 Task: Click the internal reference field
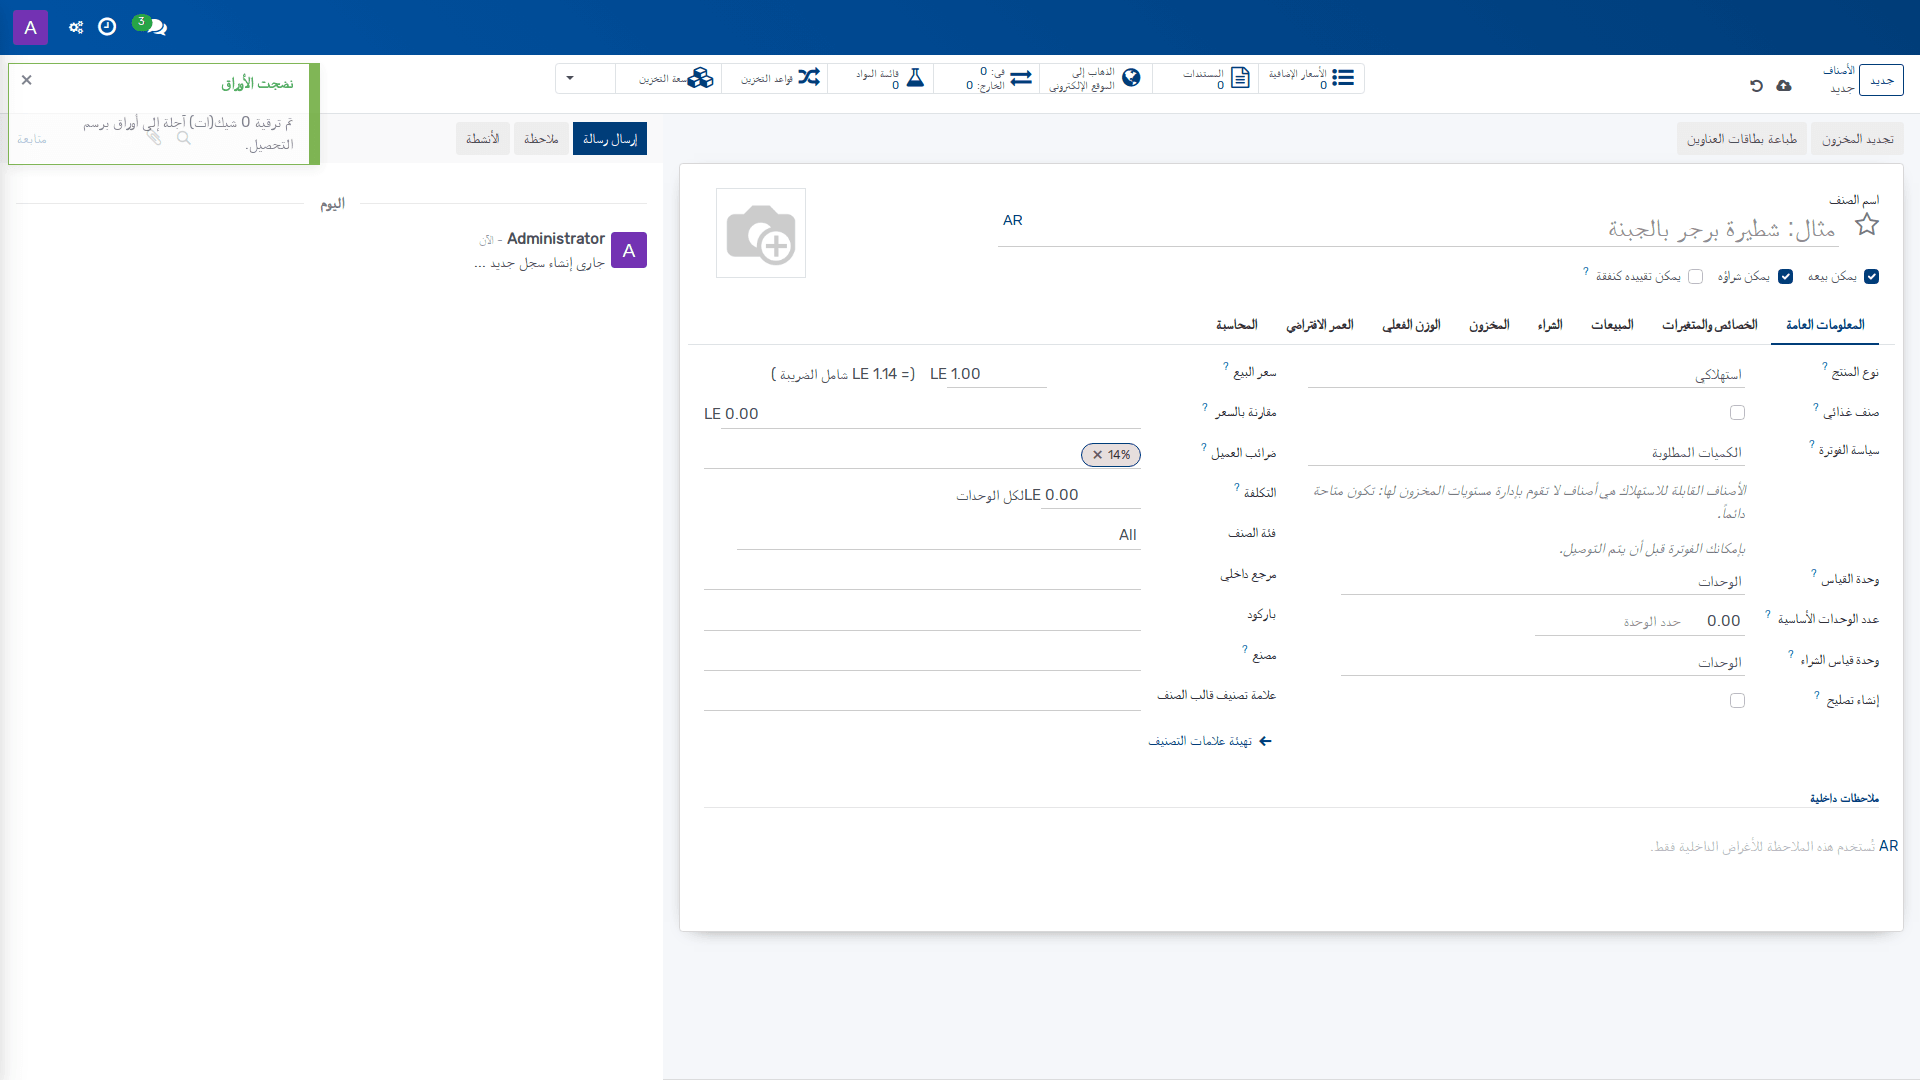(922, 576)
